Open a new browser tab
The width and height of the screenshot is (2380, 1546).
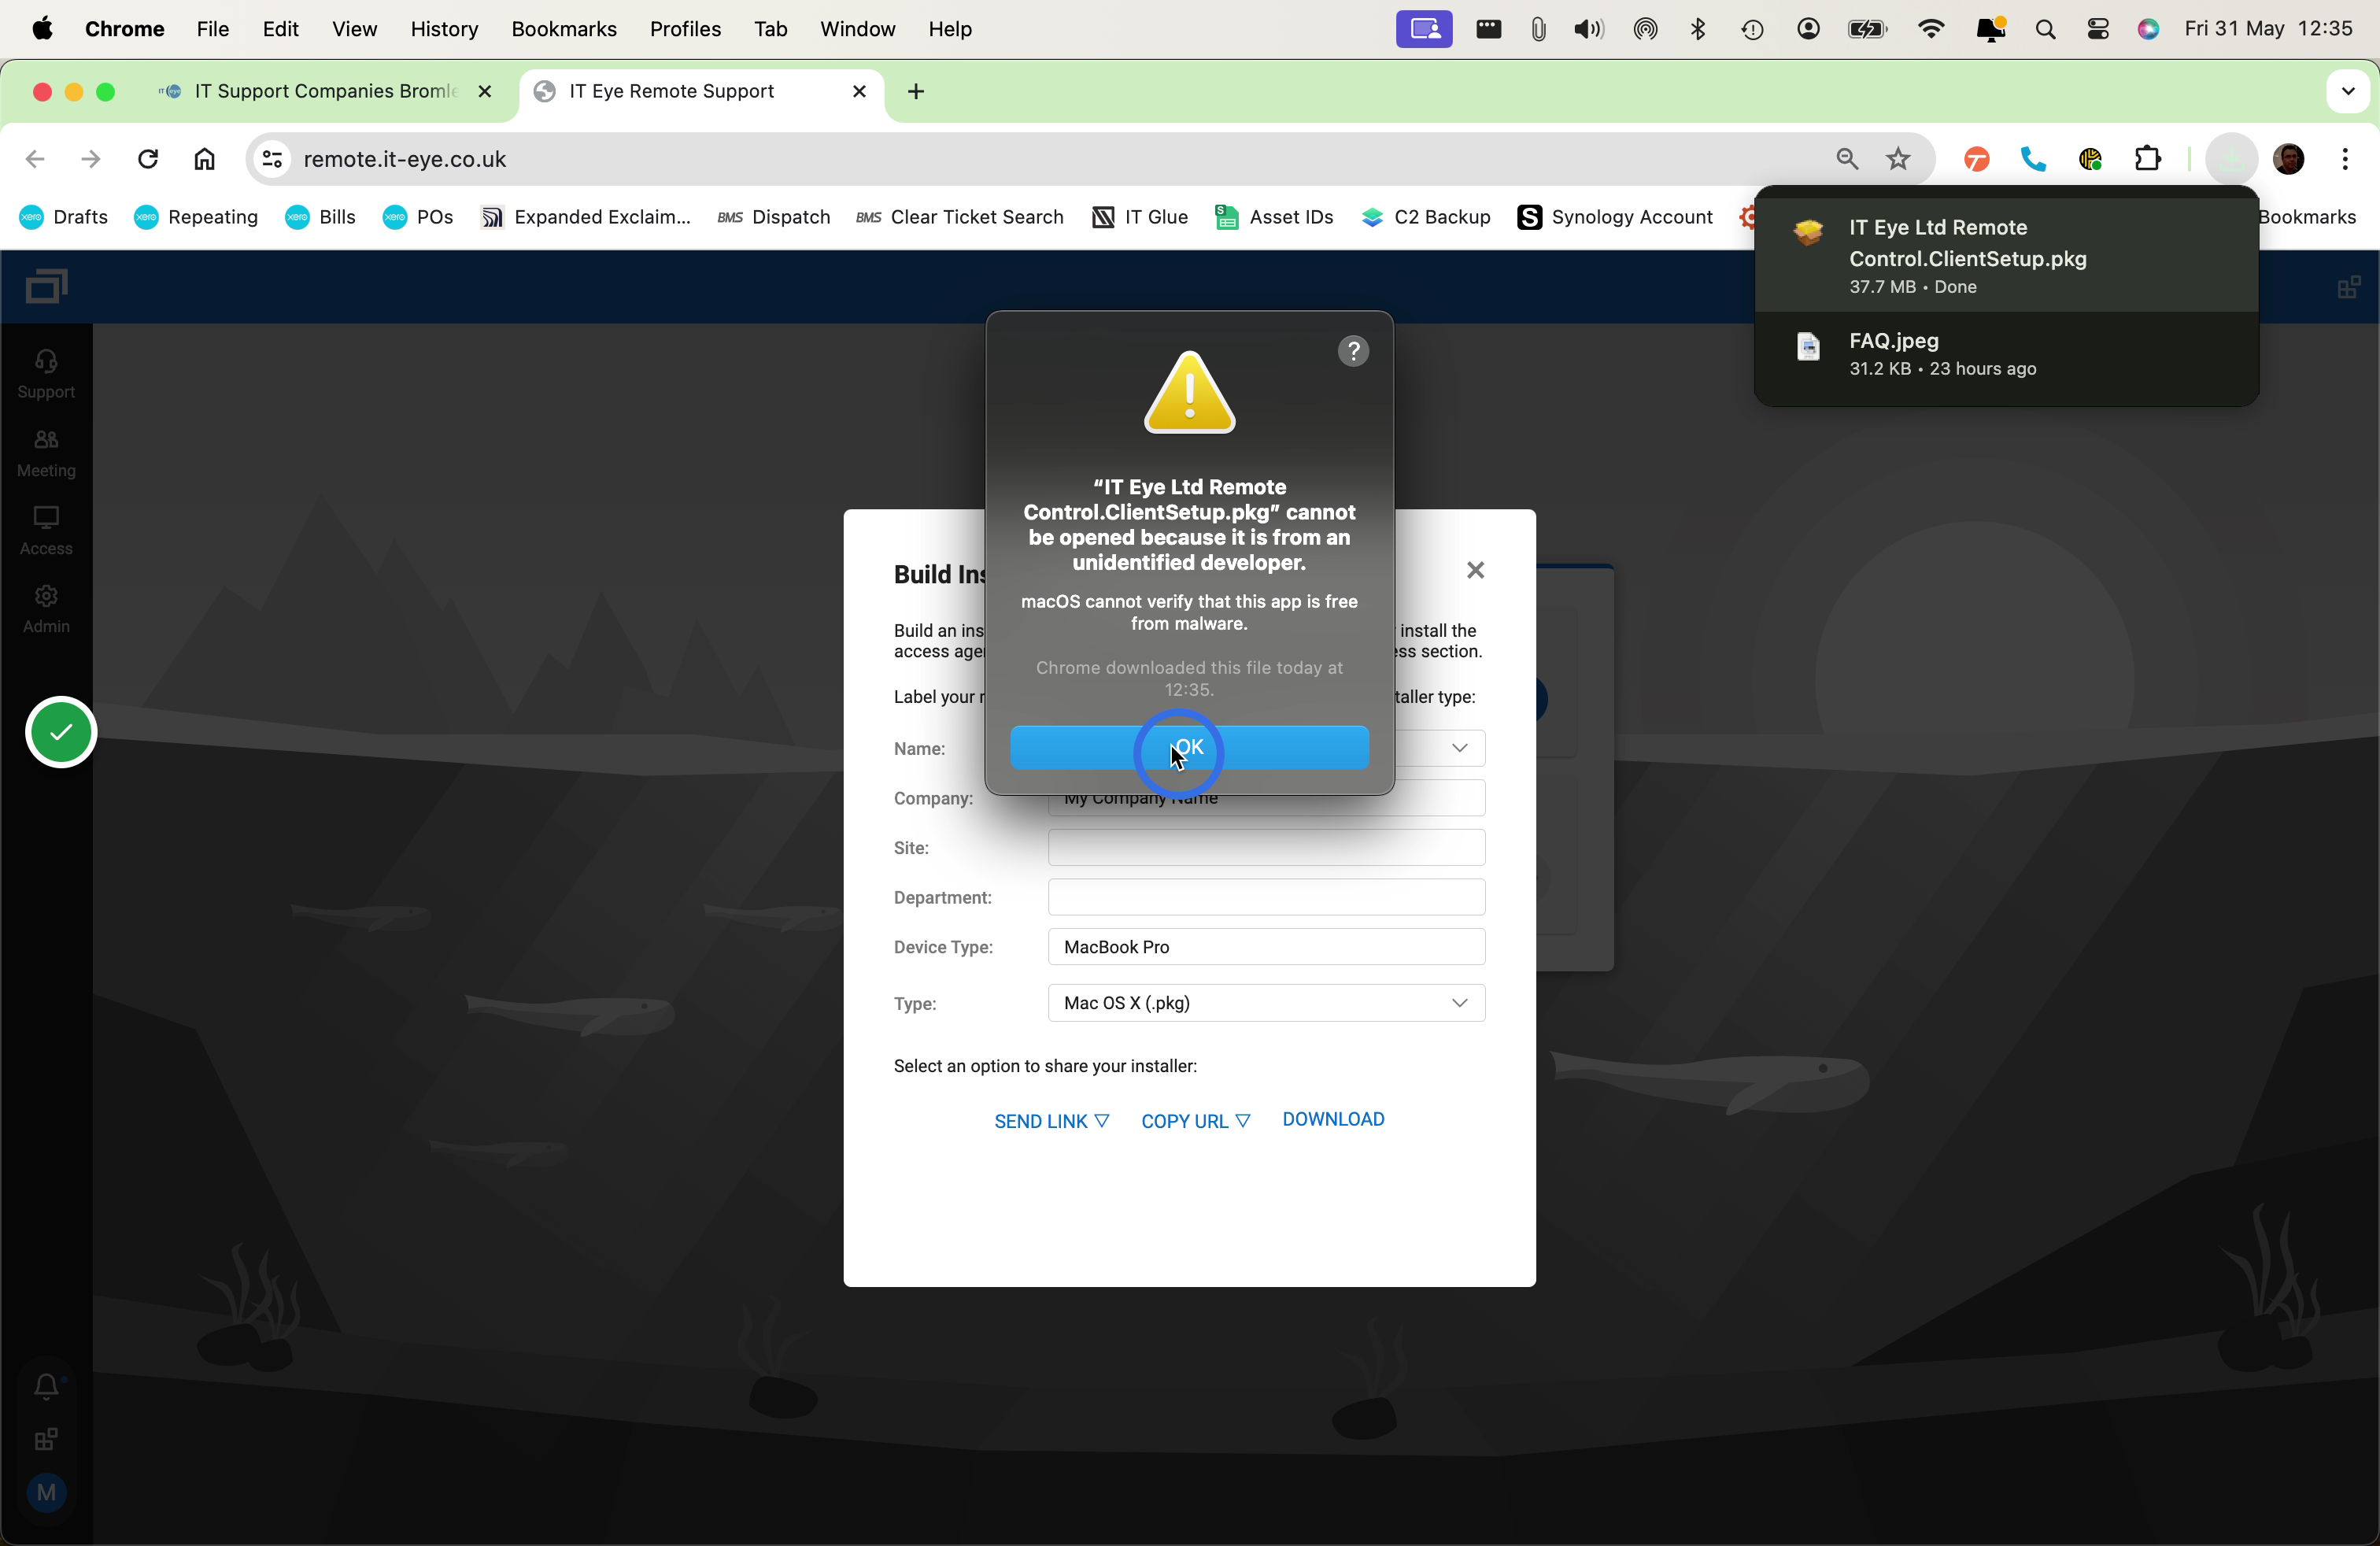tap(916, 92)
